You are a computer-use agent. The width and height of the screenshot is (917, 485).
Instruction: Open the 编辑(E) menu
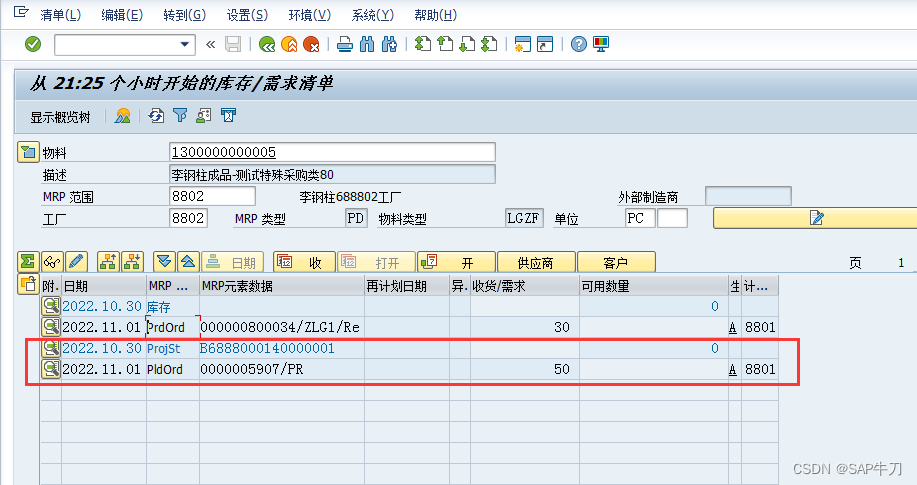(x=122, y=15)
